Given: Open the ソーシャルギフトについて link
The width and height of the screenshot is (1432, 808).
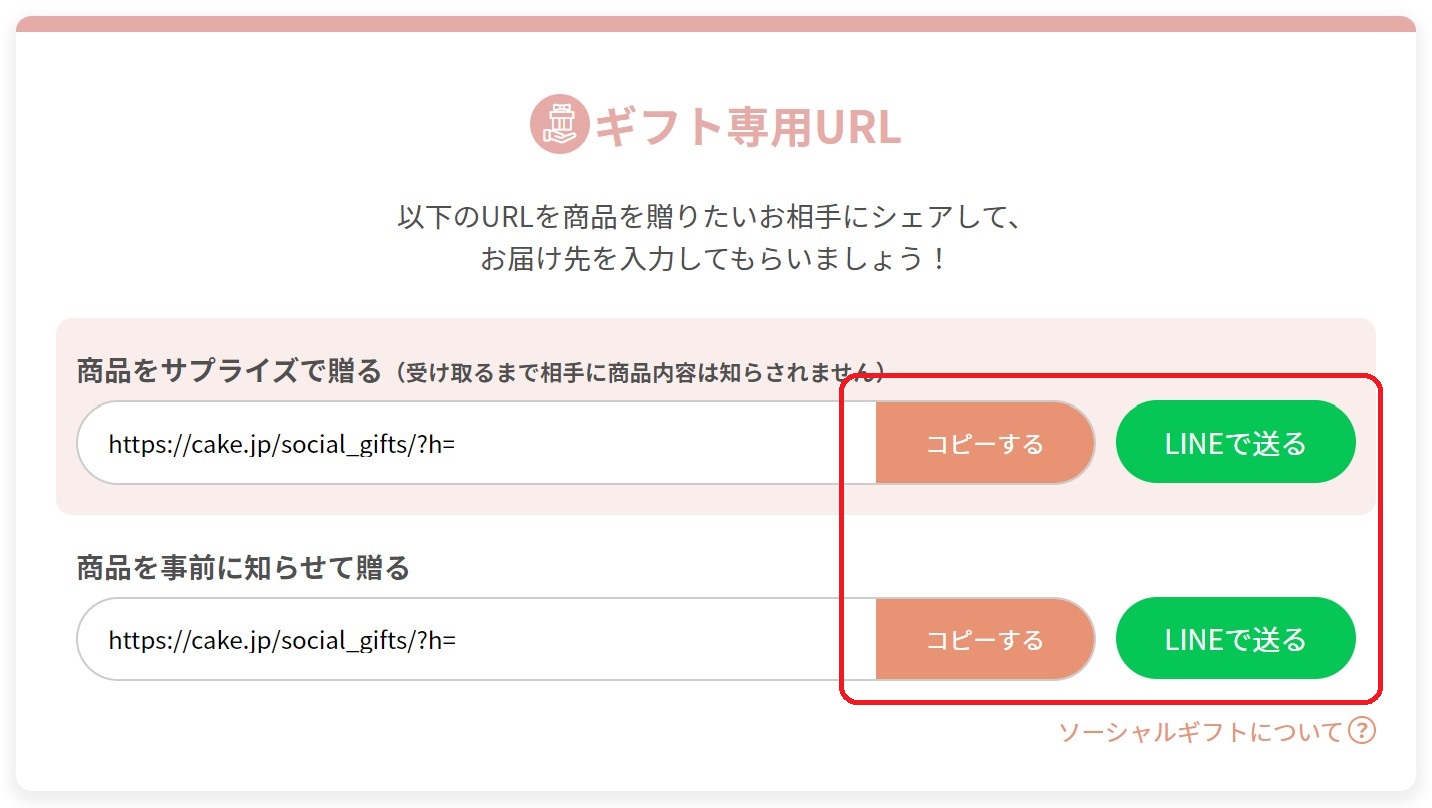Looking at the screenshot, I should [x=1200, y=732].
